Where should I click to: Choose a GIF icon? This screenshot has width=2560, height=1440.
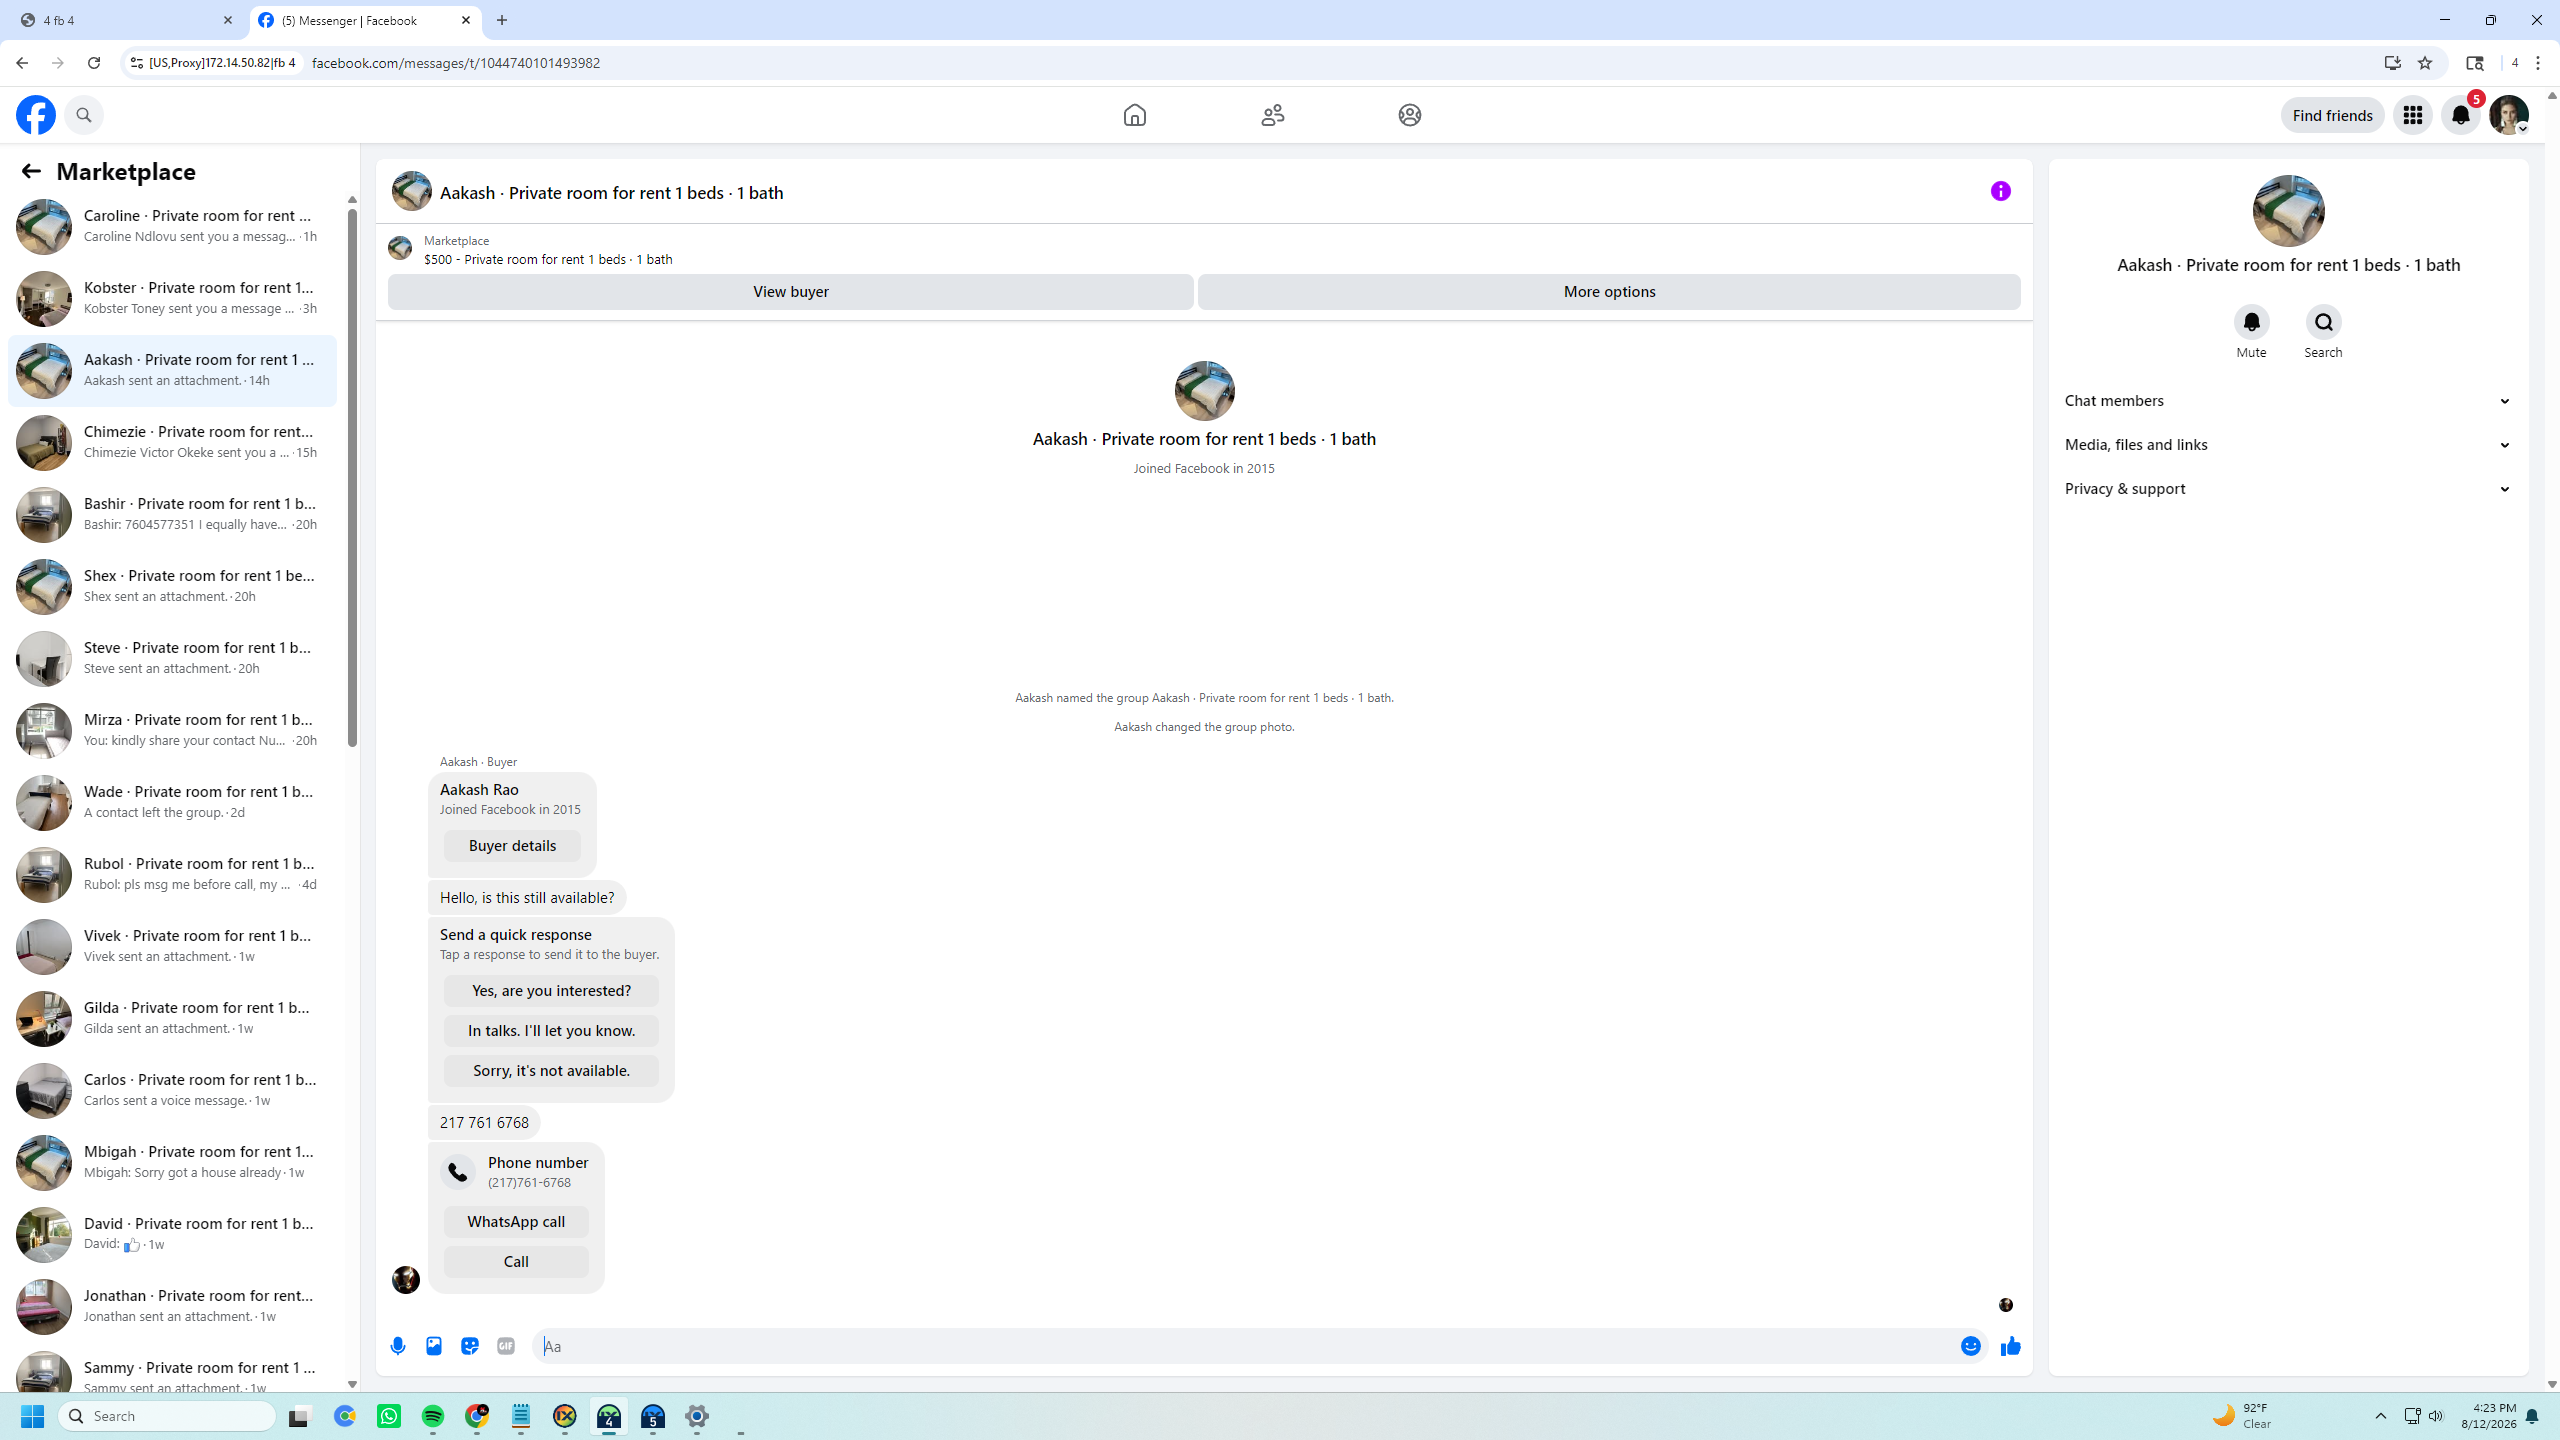click(506, 1346)
